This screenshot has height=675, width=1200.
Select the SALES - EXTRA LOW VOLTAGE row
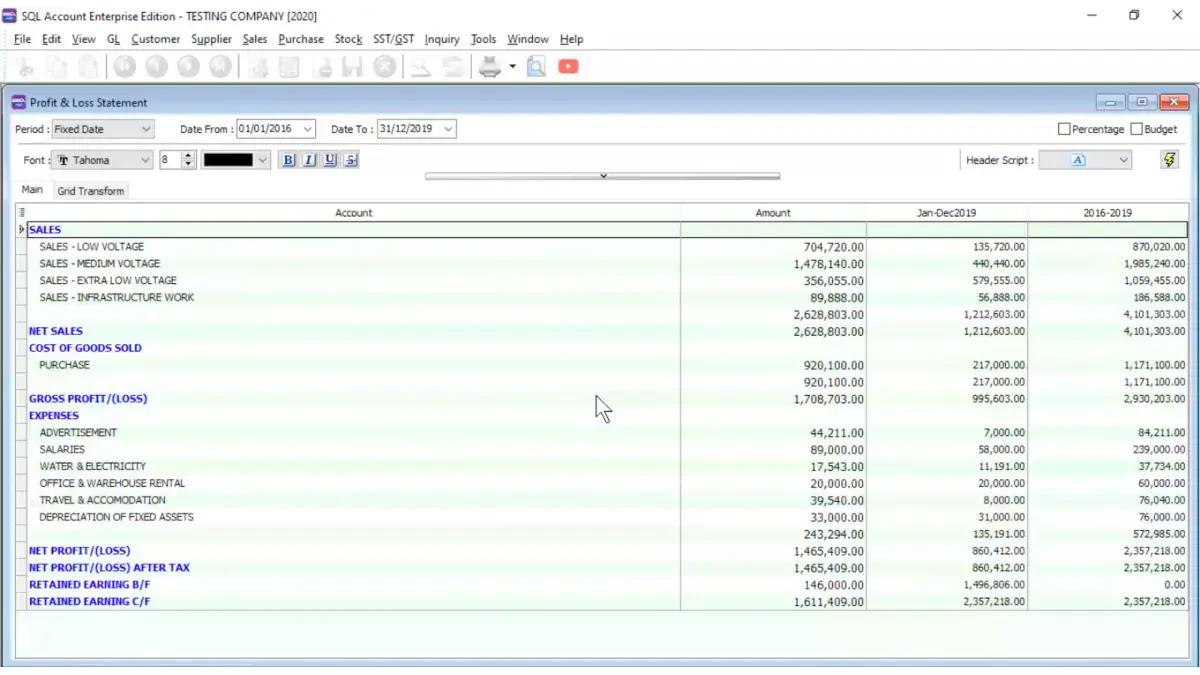tap(602, 281)
